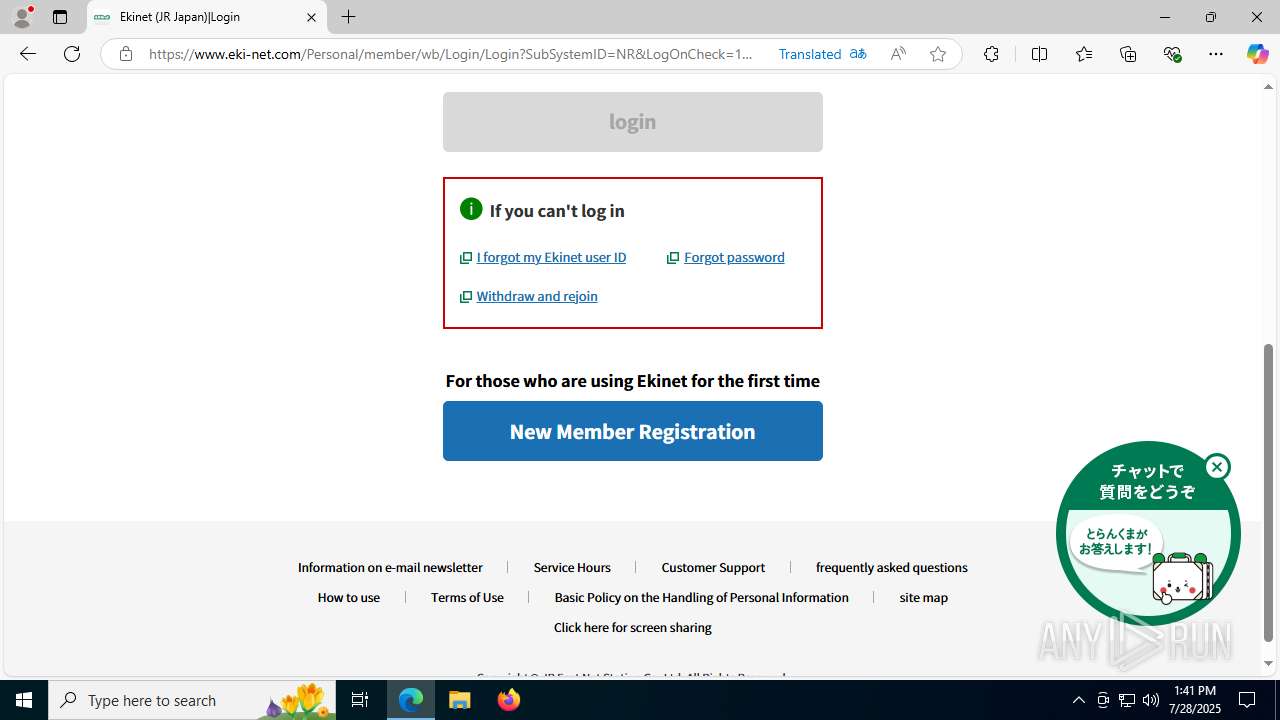Open a new browser tab
Screen dimensions: 1280x720
(x=348, y=17)
